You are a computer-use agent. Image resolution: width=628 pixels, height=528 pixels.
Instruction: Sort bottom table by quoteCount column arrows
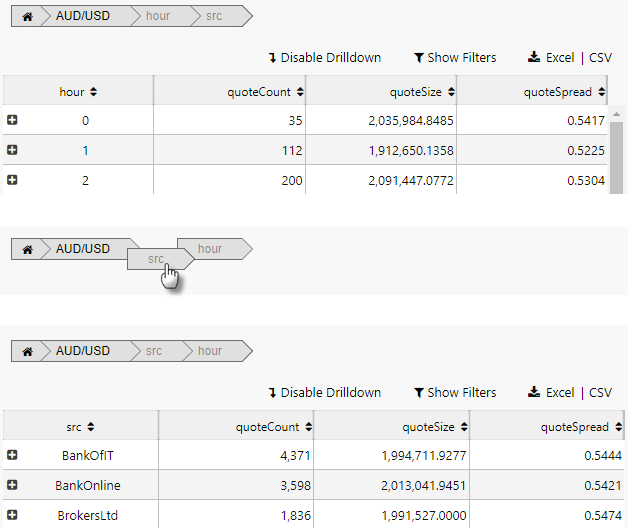click(307, 427)
